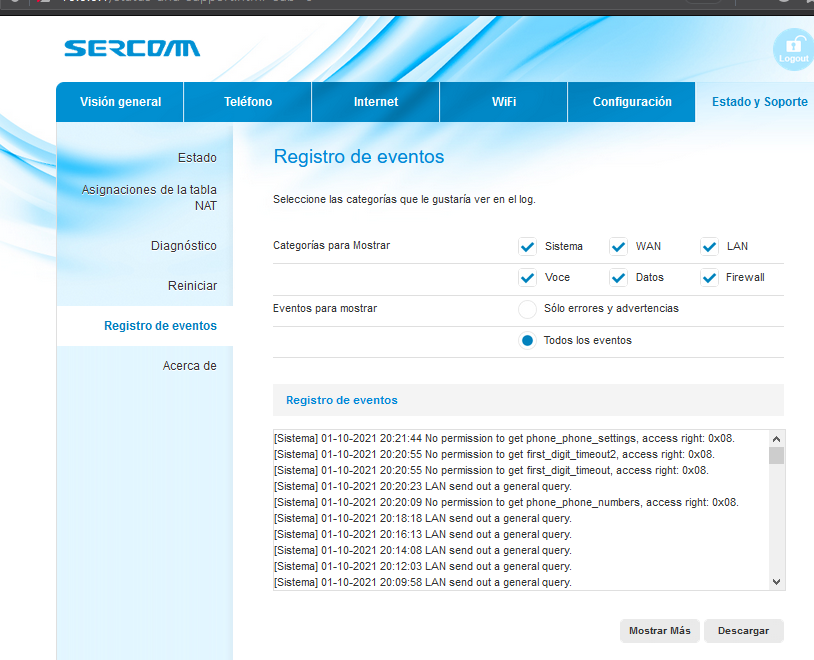Viewport: 814px width, 660px height.
Task: Click the Logout icon
Action: [x=793, y=50]
